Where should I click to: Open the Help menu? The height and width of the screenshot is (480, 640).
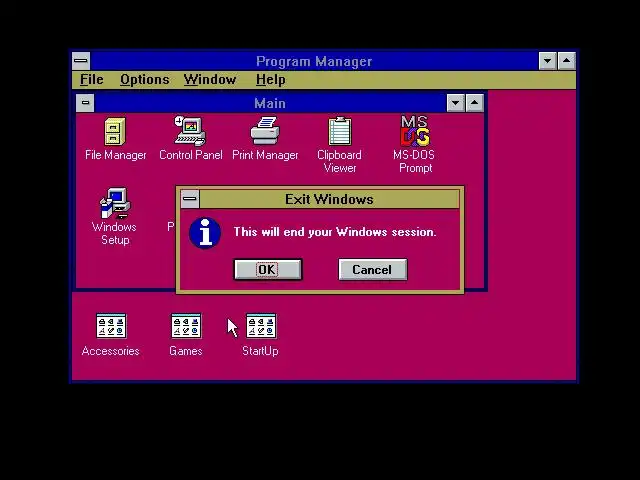[270, 79]
